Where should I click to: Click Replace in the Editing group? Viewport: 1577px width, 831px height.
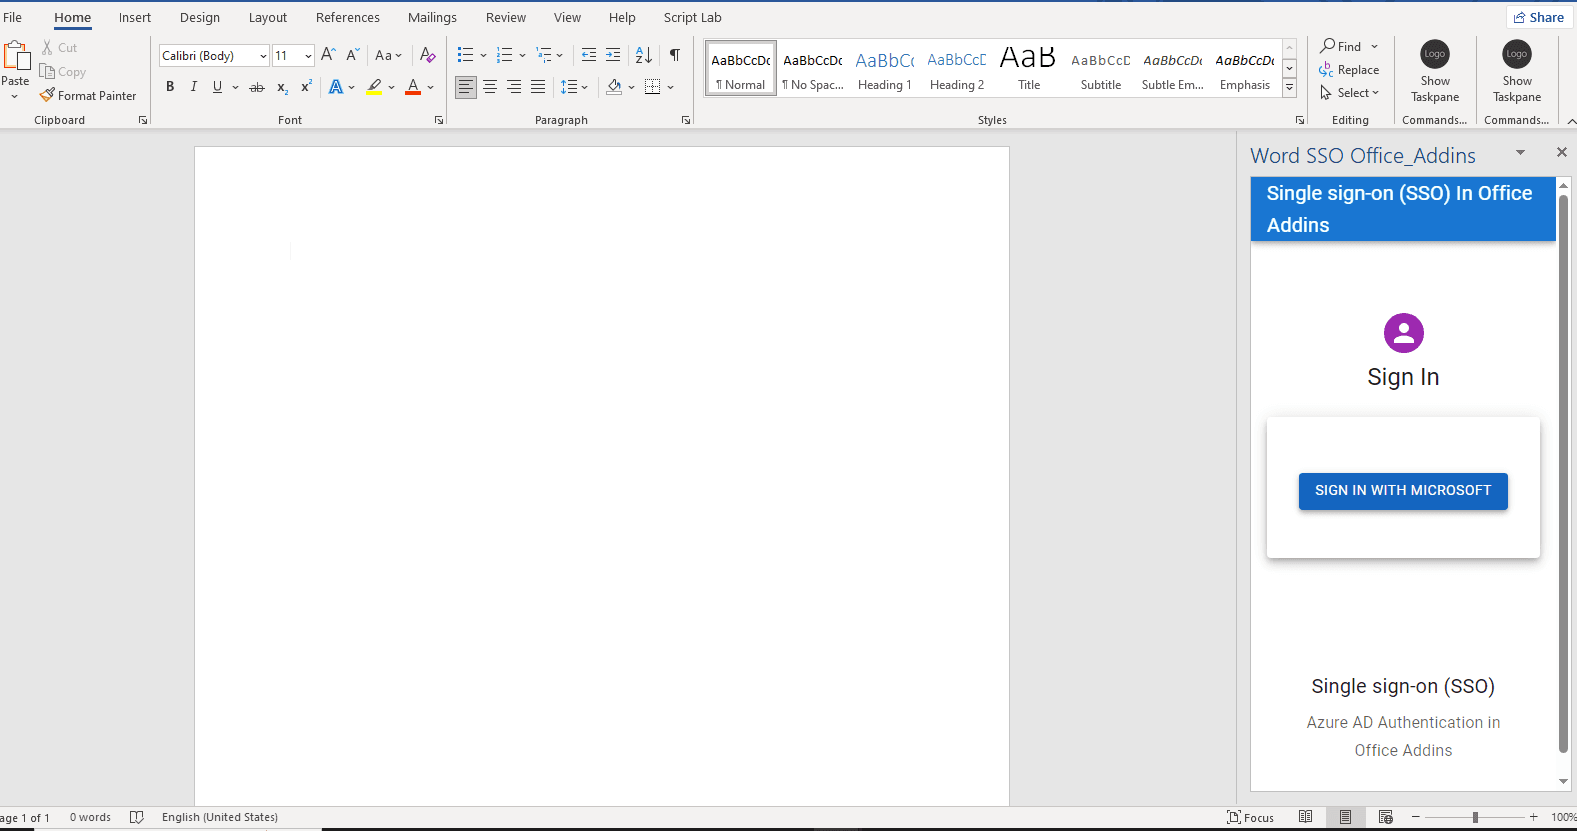(1349, 70)
